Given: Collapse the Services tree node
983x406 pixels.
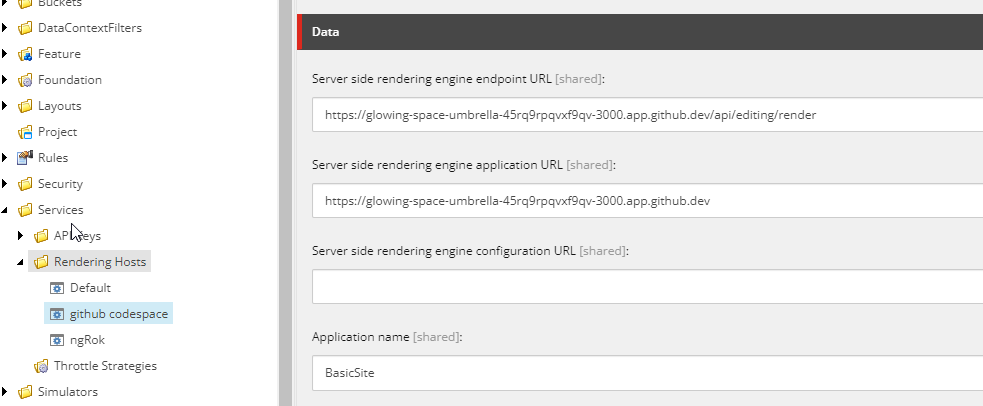Looking at the screenshot, I should [6, 210].
